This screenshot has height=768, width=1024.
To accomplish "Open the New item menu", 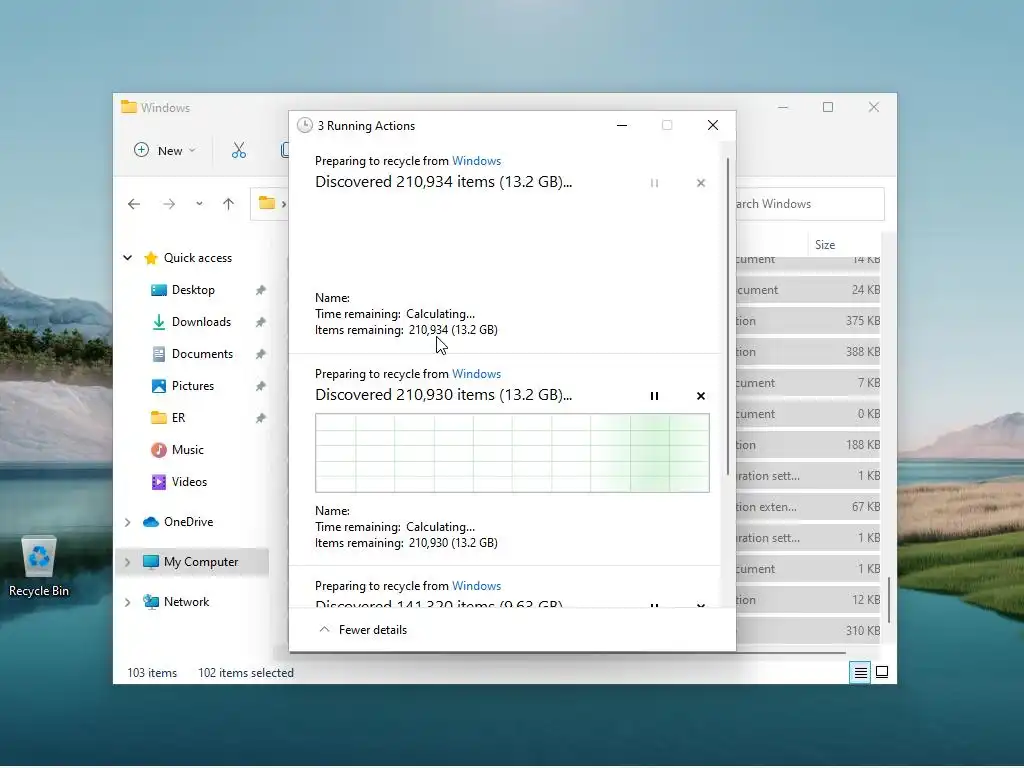I will point(165,151).
